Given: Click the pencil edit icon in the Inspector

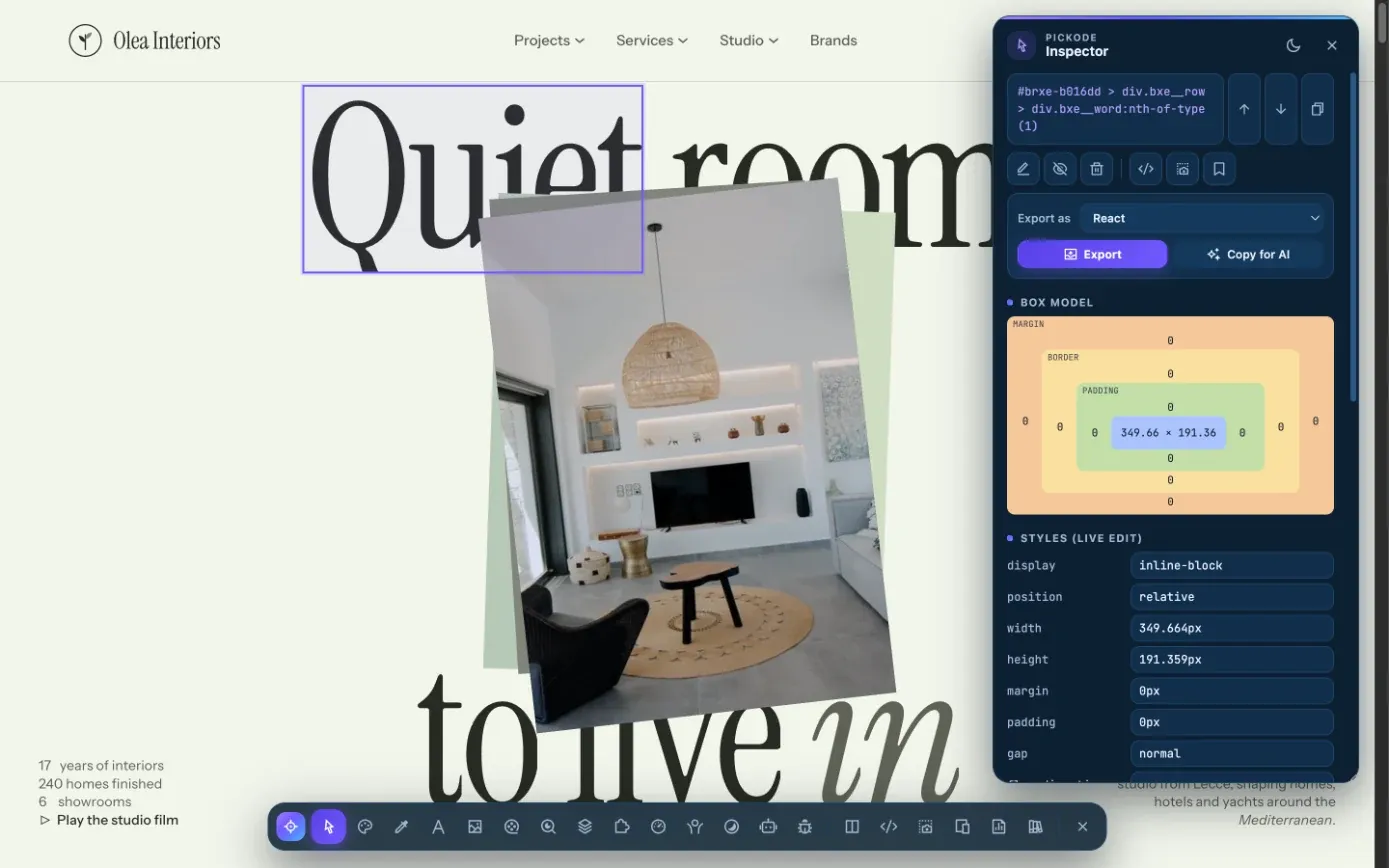Looking at the screenshot, I should coord(1023,169).
